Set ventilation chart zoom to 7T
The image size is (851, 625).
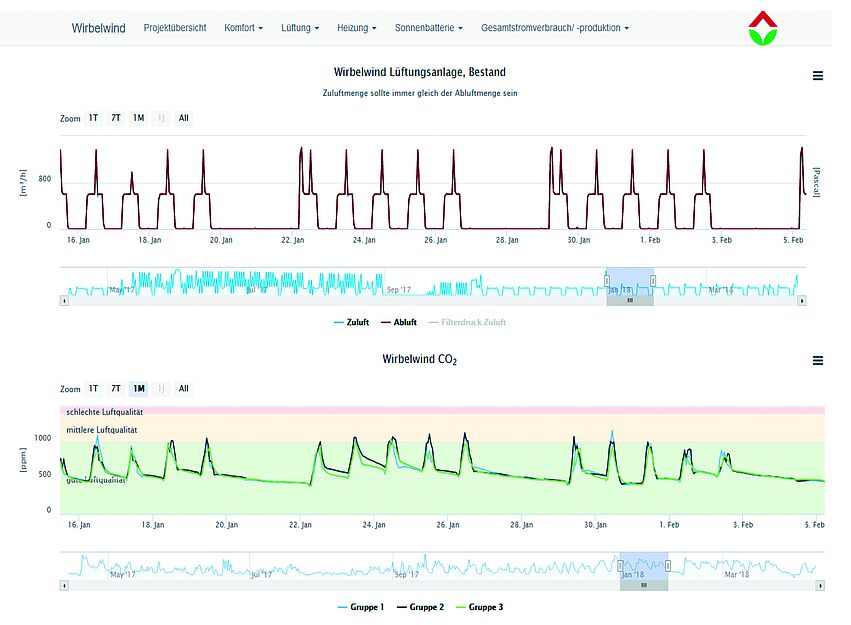(x=116, y=118)
